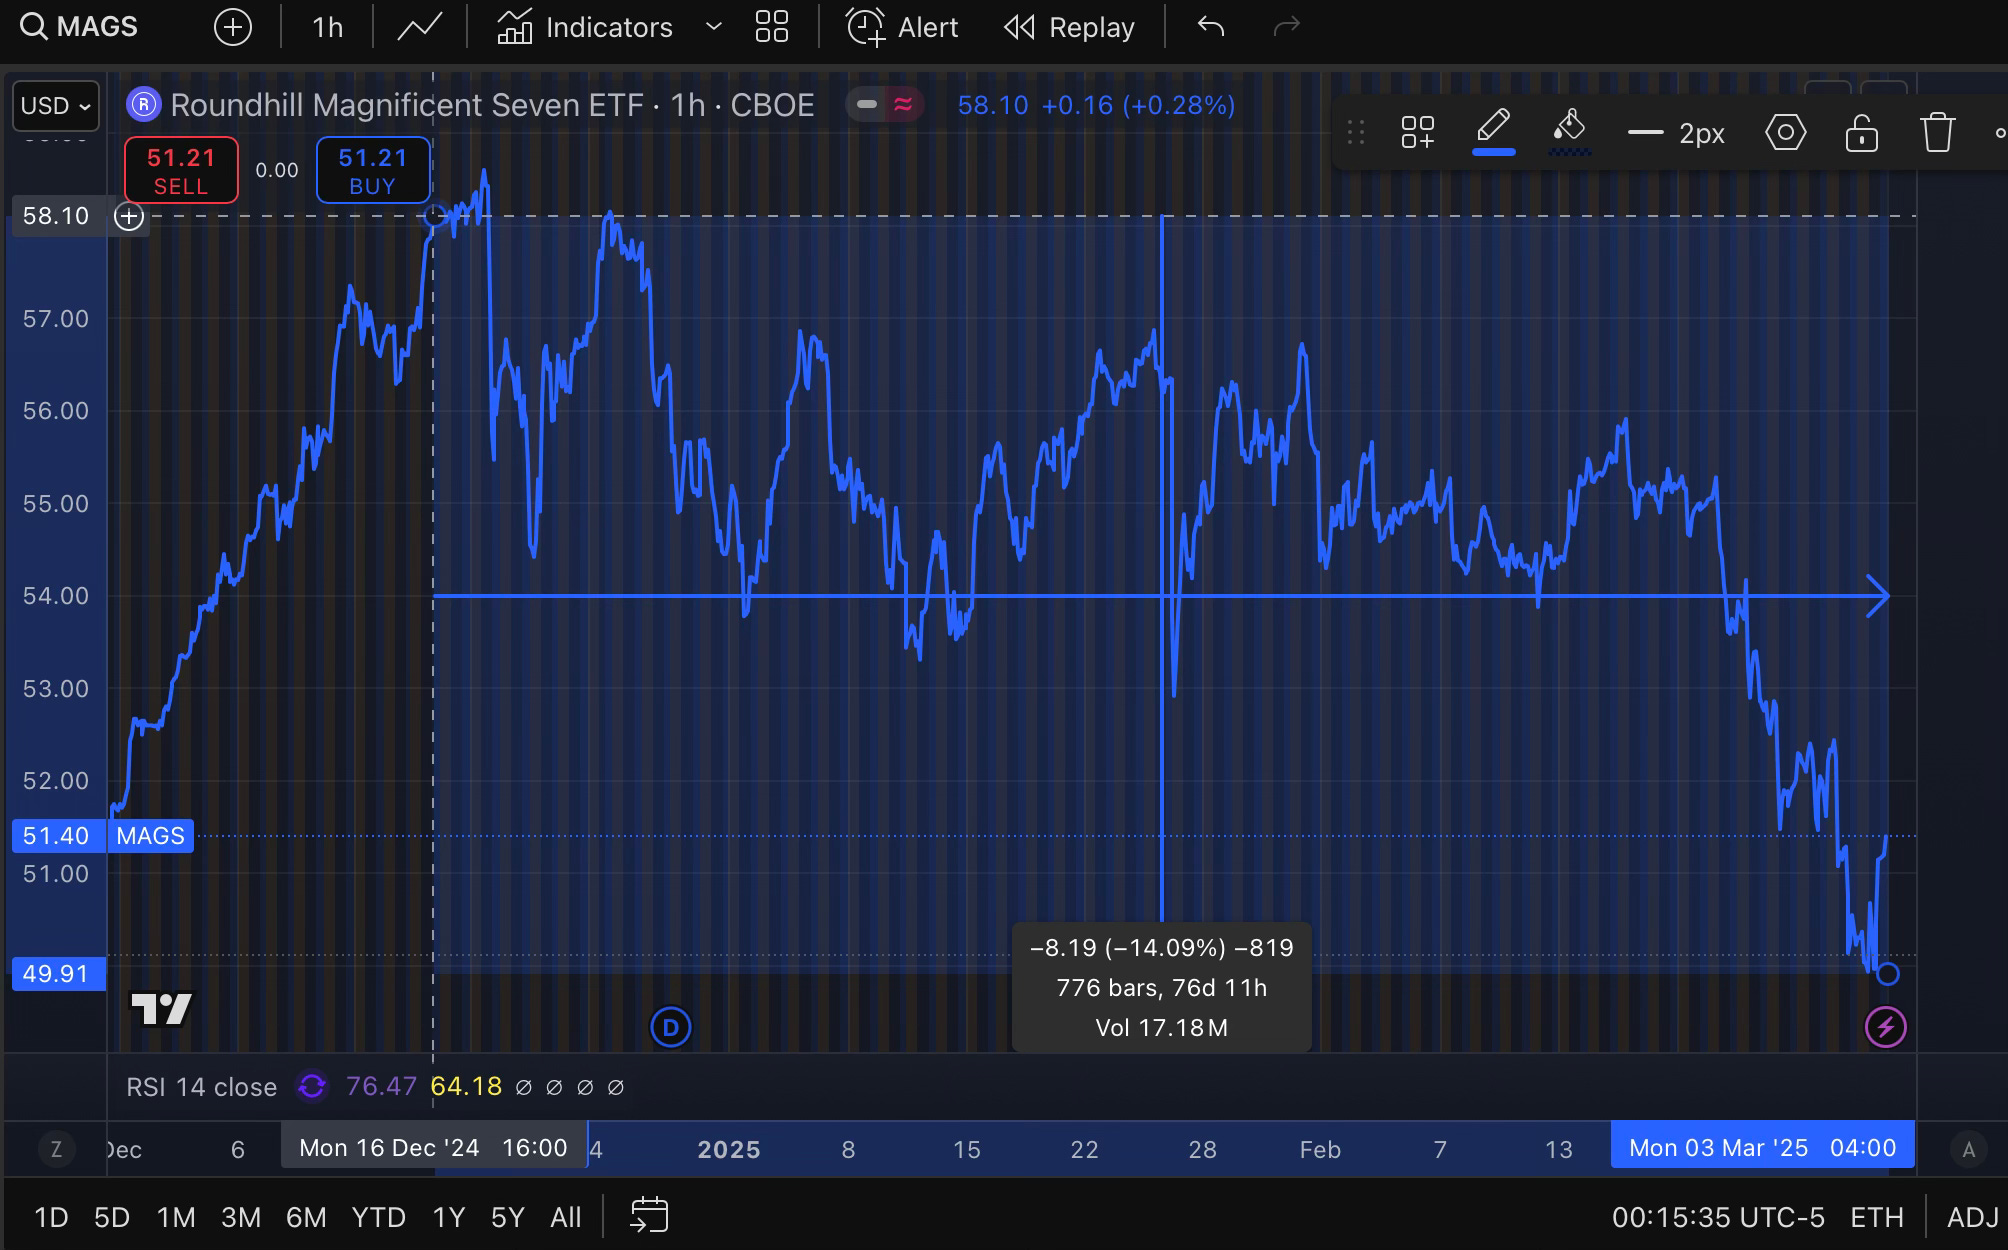Select the 6M date range
Image resolution: width=2008 pixels, height=1250 pixels.
pyautogui.click(x=306, y=1217)
